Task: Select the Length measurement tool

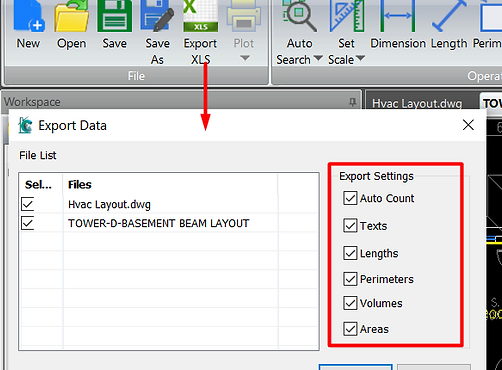Action: pos(449,16)
